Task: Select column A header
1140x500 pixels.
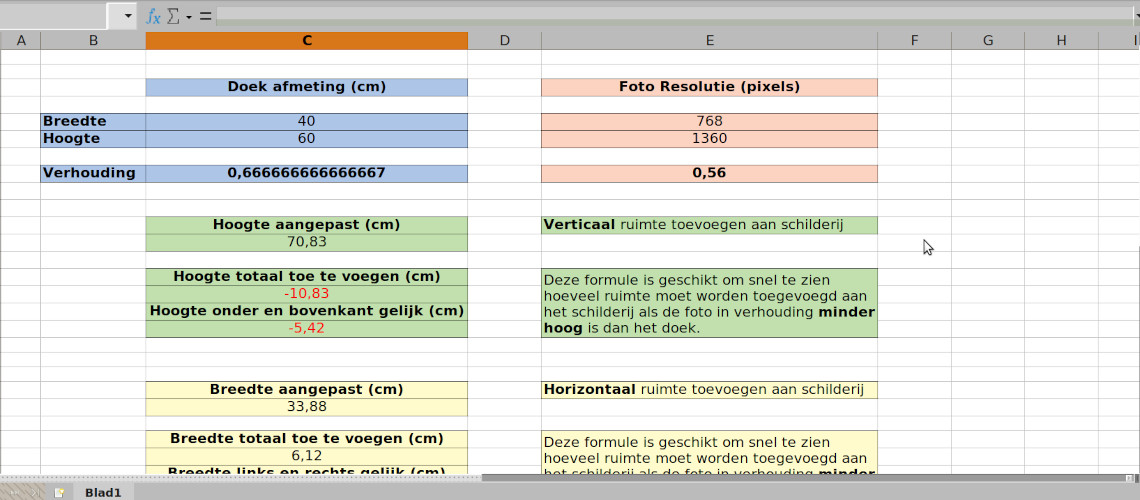Action: (20, 40)
